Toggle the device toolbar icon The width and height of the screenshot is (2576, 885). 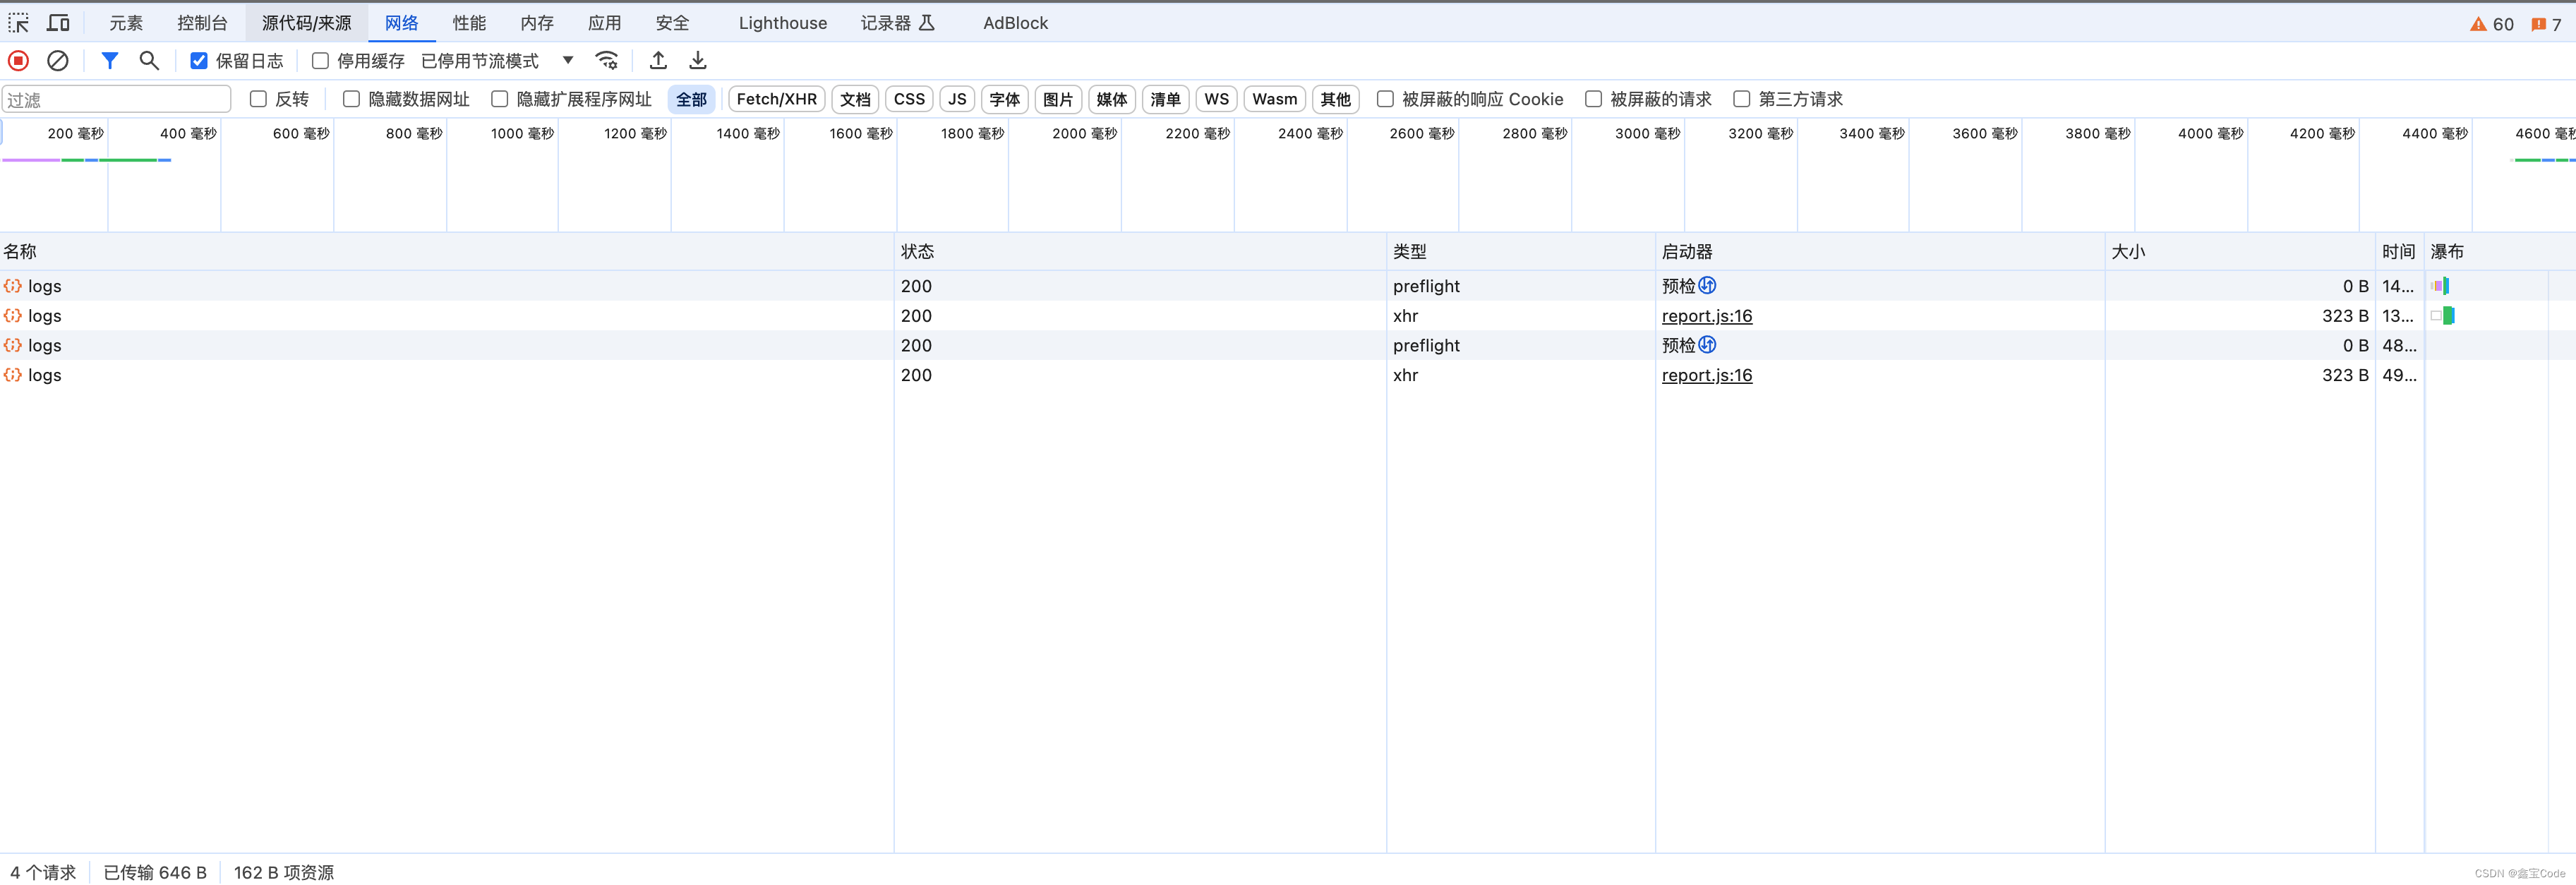[58, 23]
